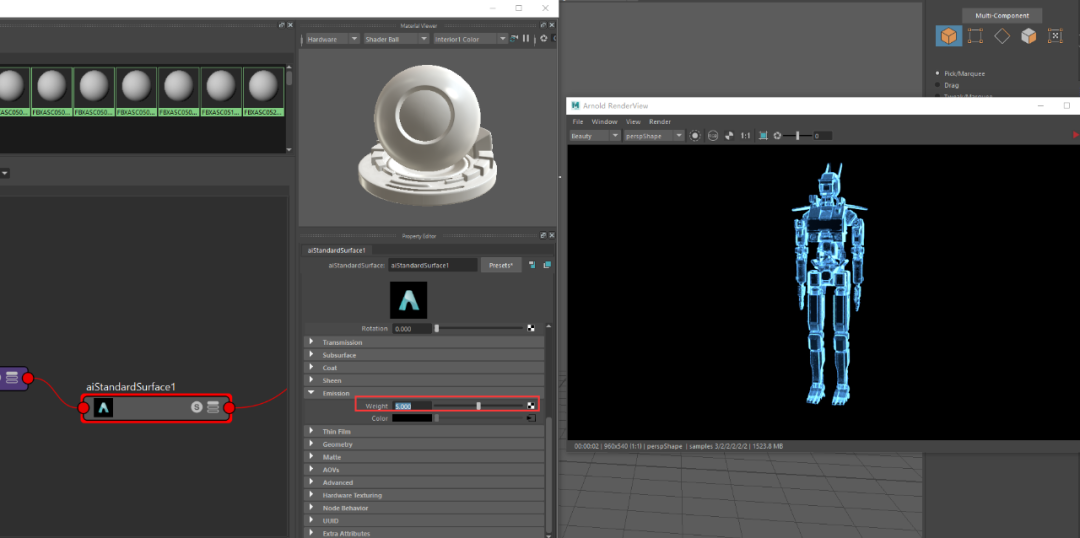Click the Arnold logo on aStandardSurface1 node
1080x538 pixels.
pos(104,407)
